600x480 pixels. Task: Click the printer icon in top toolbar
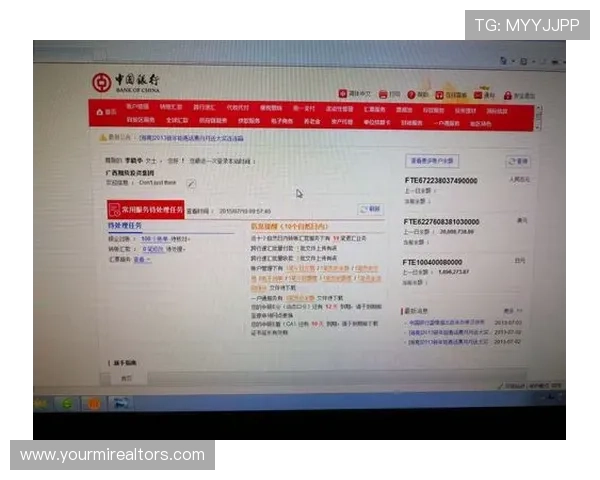[383, 94]
